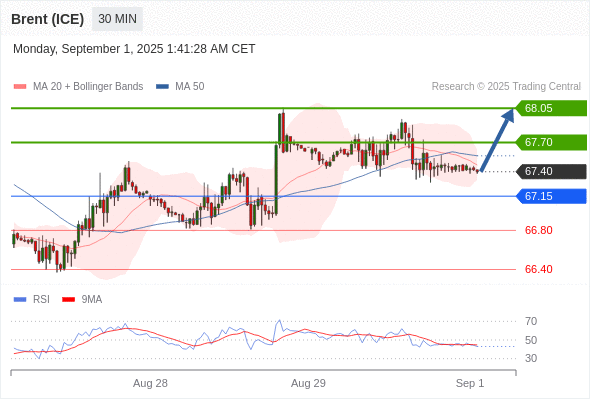
Task: Click the green 68.05 resistance price tag
Action: point(551,108)
